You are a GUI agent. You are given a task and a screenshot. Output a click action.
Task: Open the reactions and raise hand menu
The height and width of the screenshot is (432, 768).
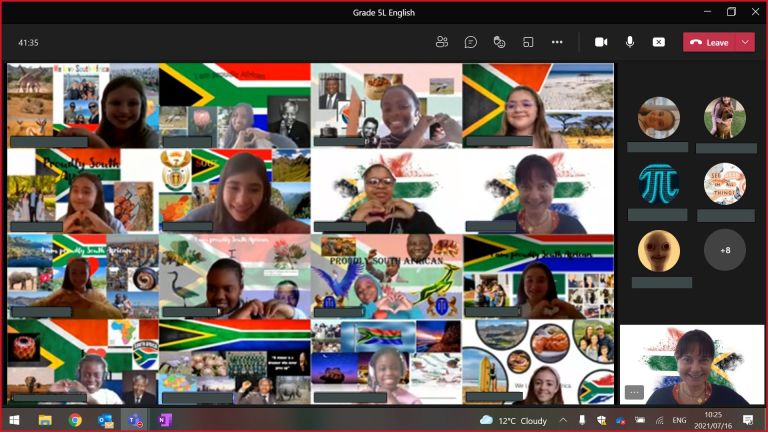click(499, 42)
